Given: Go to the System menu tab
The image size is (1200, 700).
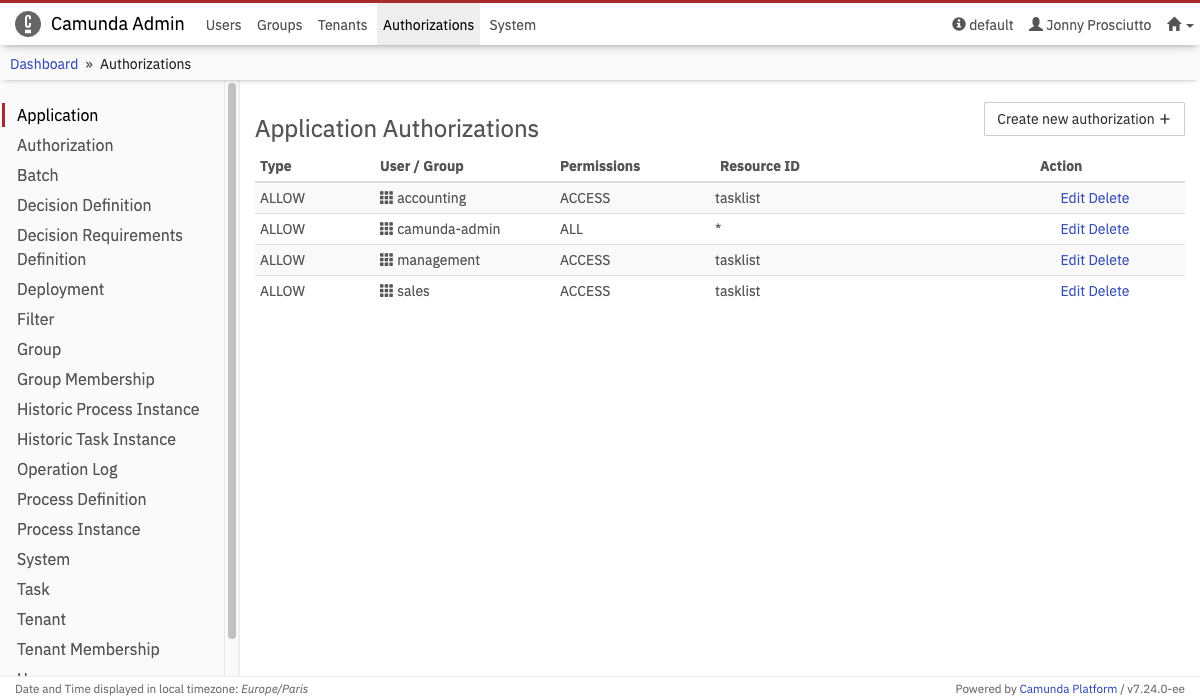Looking at the screenshot, I should 512,25.
